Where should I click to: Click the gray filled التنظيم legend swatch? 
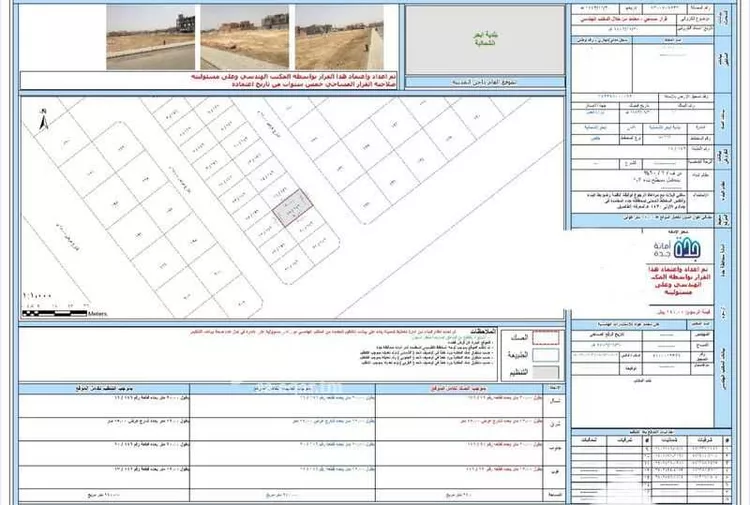point(546,372)
